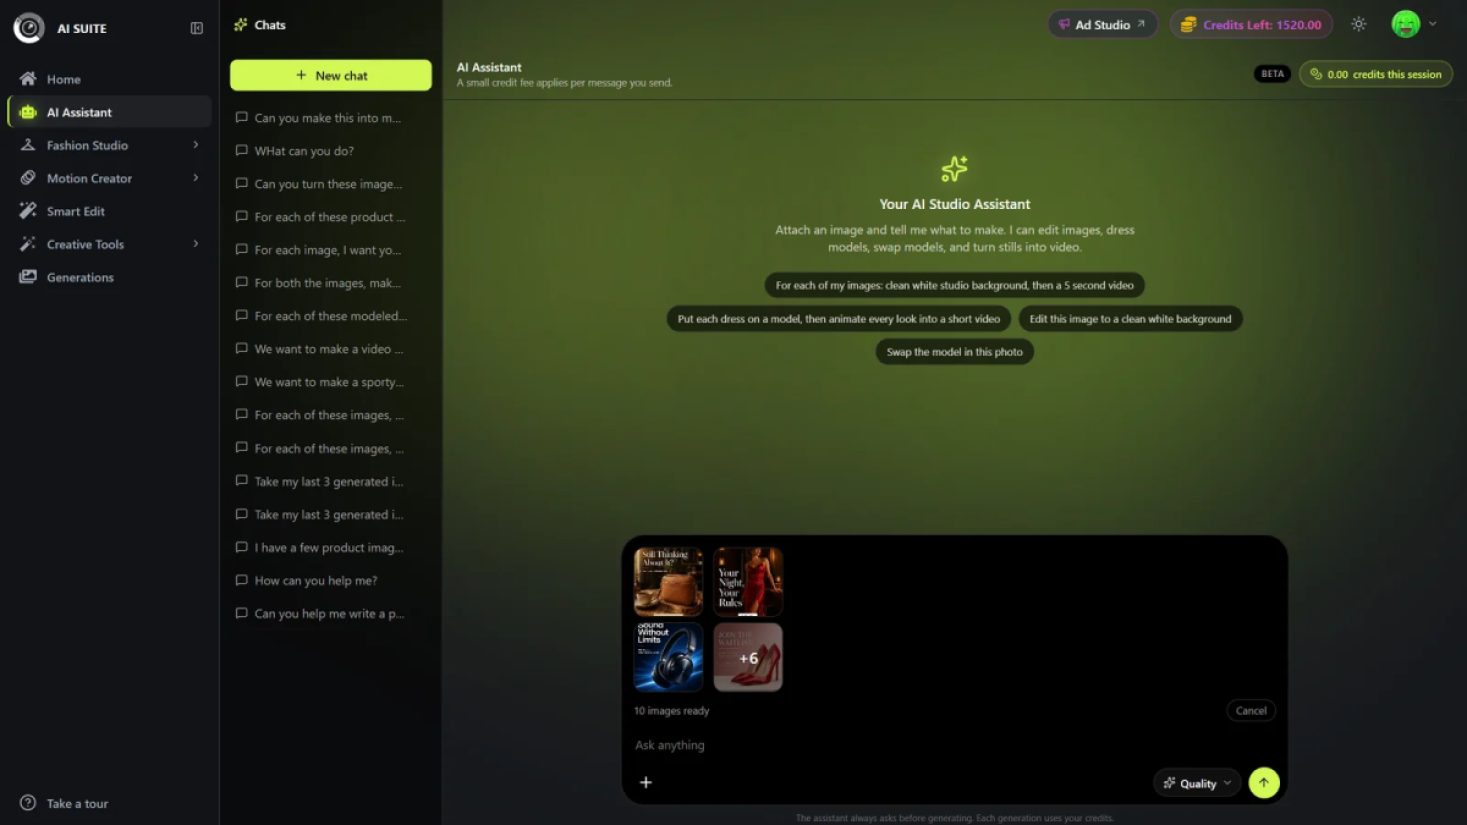Go to Home in the sidebar

click(x=110, y=79)
